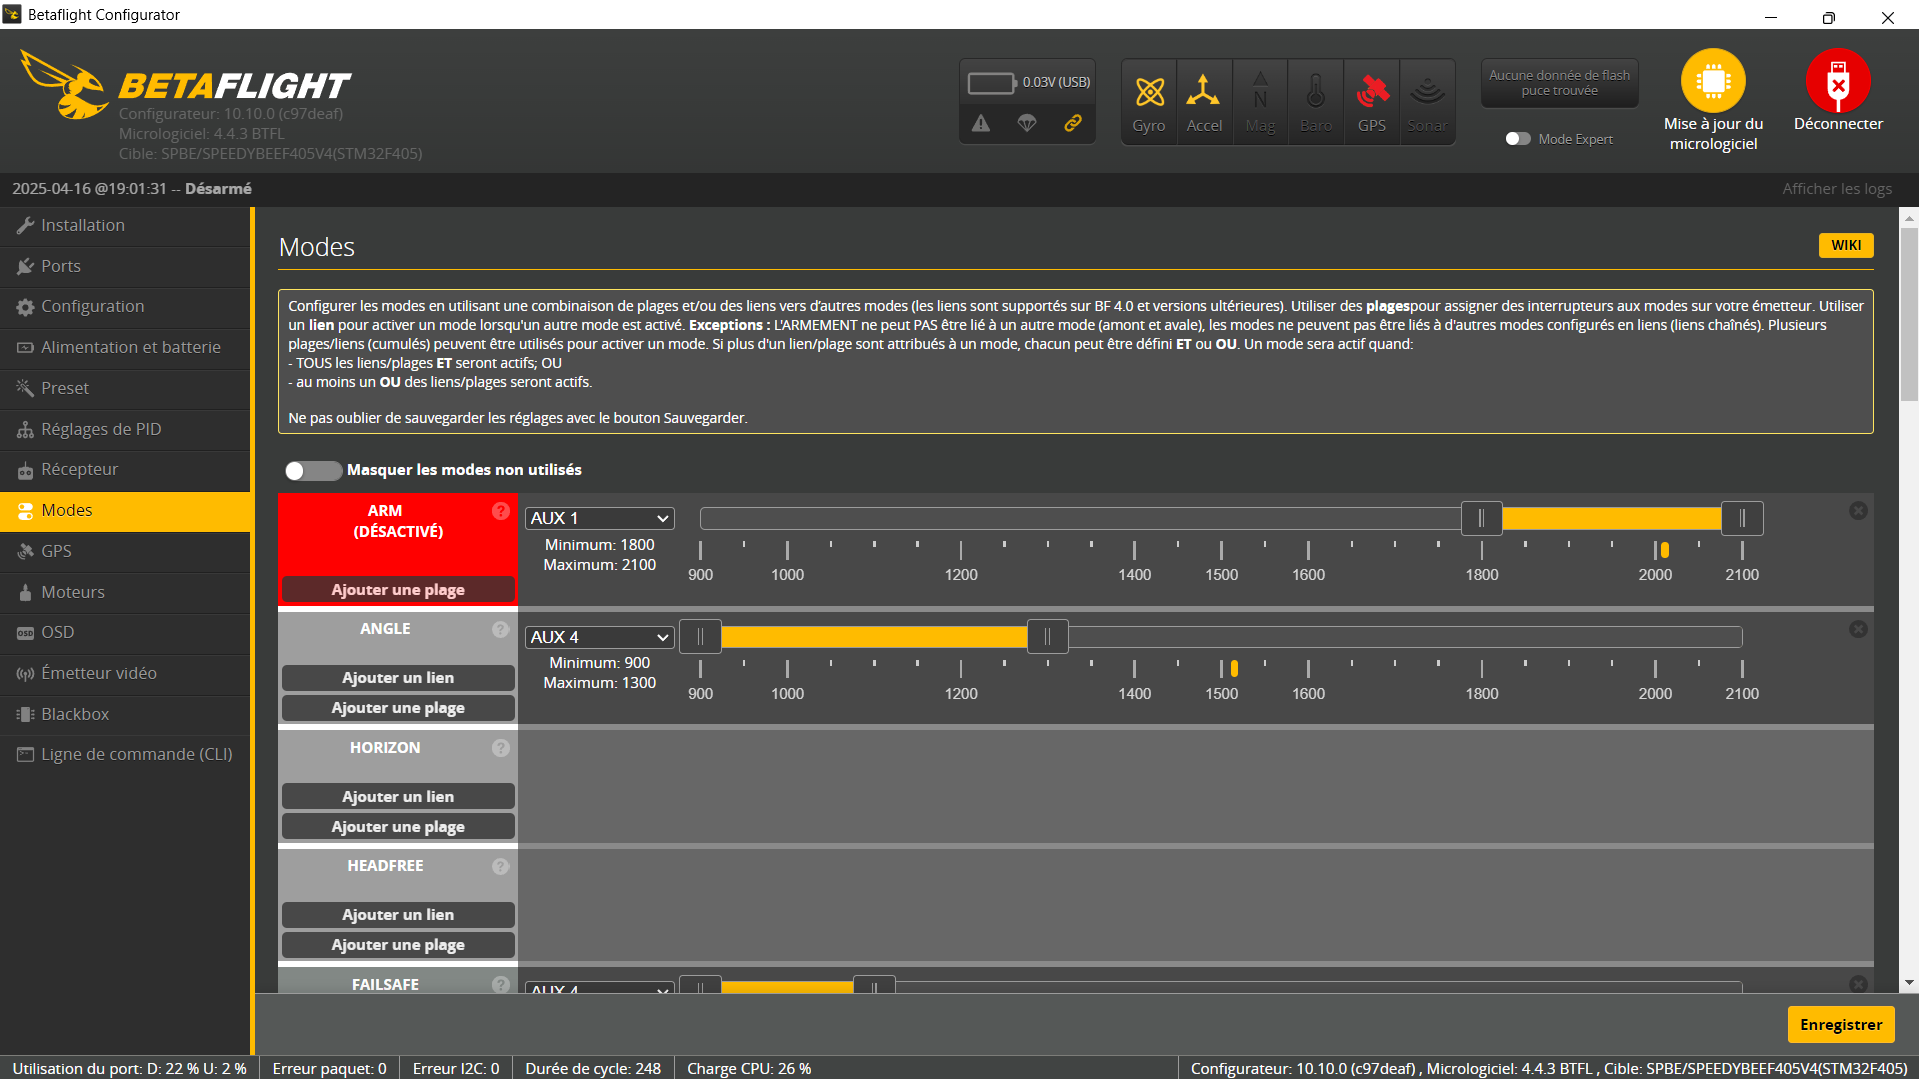Click ARM range slider minimum handle
1919x1079 pixels.
(x=1481, y=518)
